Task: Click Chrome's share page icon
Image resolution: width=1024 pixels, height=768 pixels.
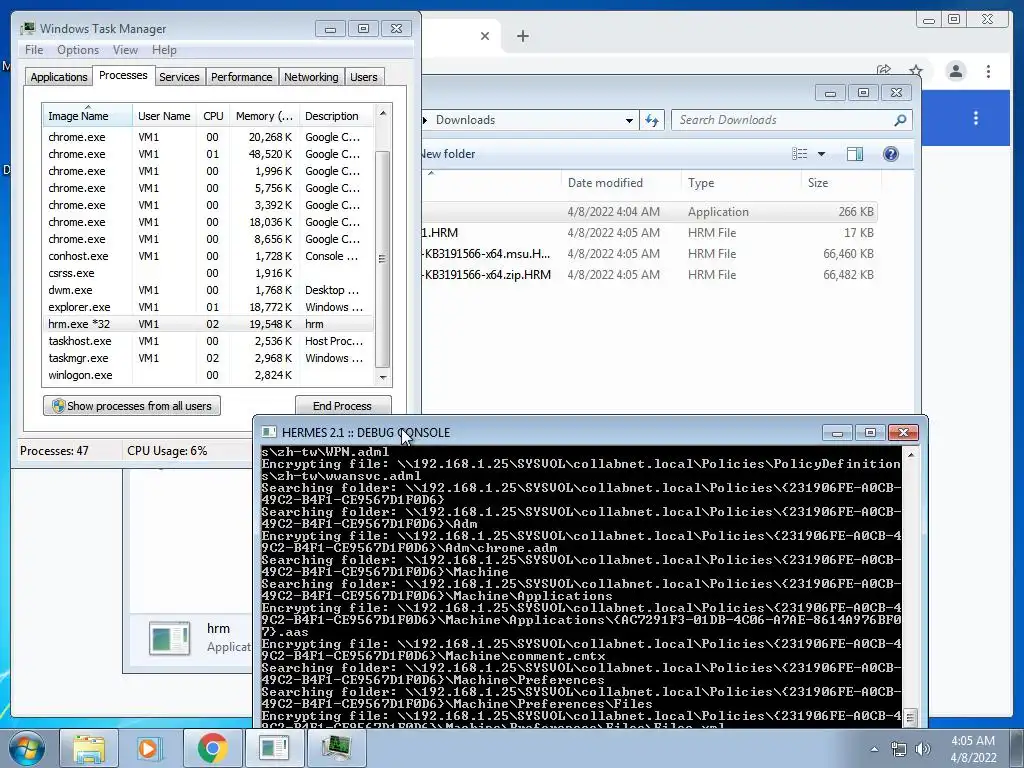Action: click(884, 70)
